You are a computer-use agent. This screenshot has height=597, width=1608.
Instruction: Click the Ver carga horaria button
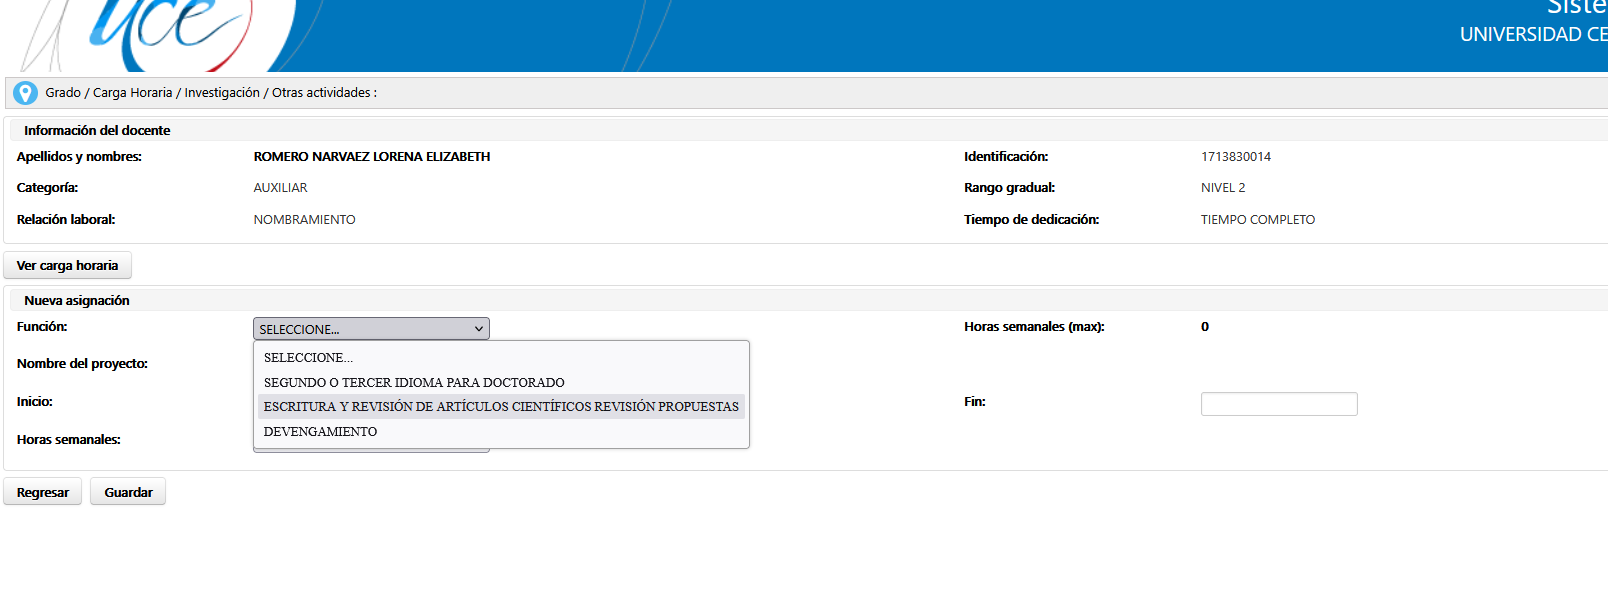(68, 266)
